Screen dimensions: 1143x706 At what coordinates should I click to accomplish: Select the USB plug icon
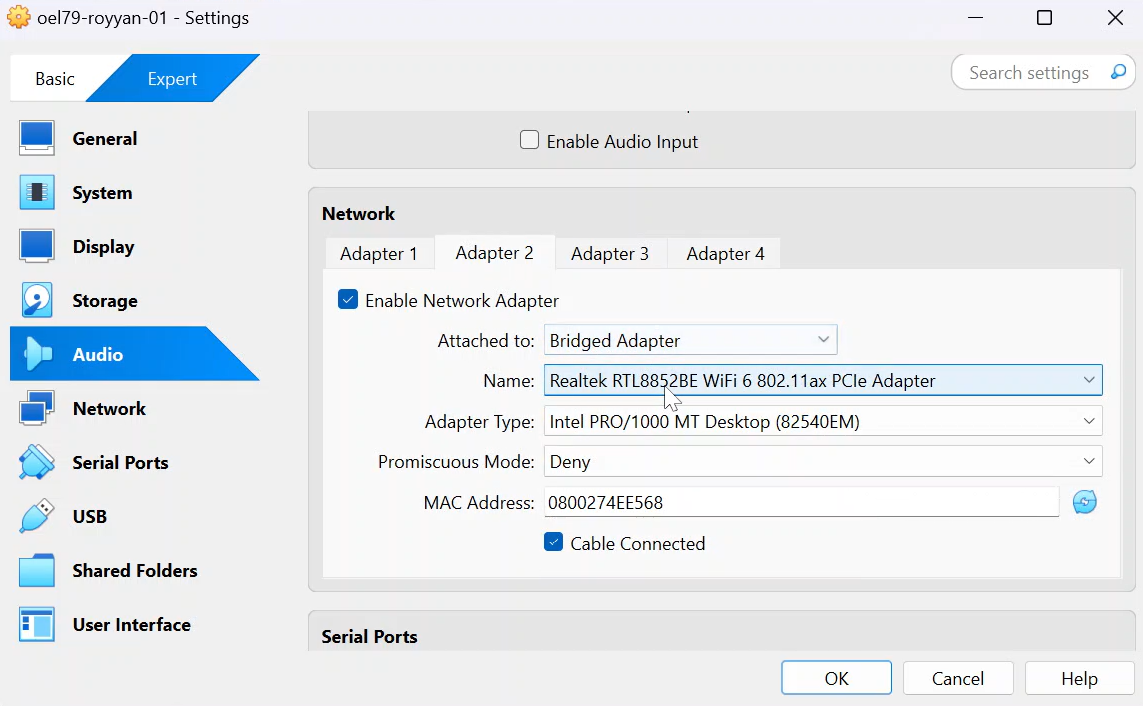coord(37,517)
